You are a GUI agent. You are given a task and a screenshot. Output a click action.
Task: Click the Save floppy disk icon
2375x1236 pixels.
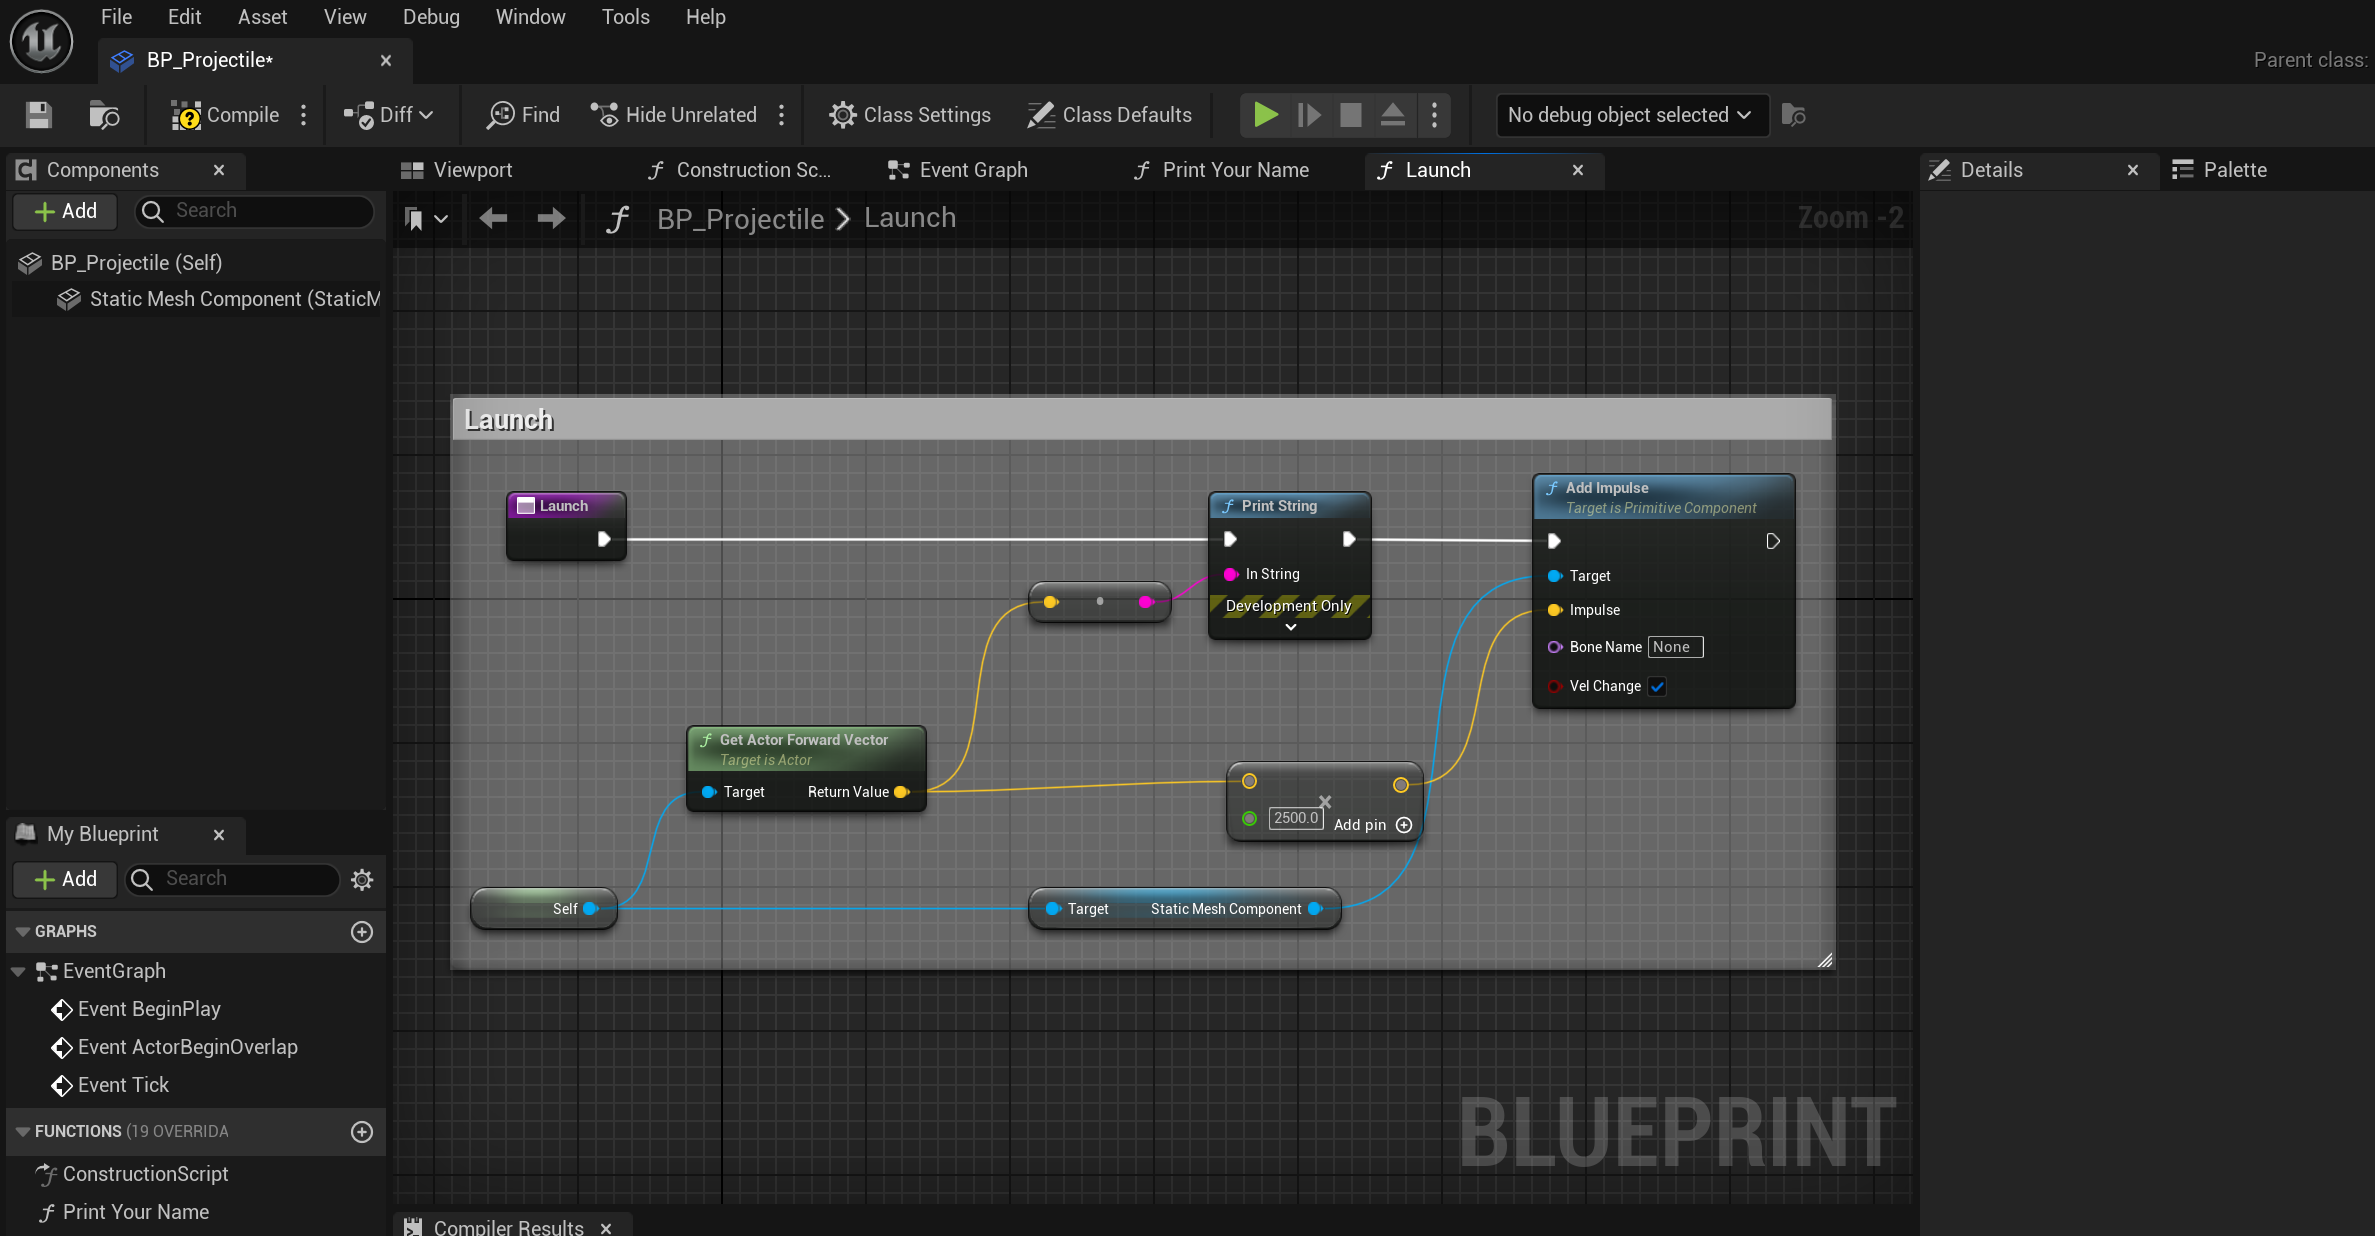39,115
